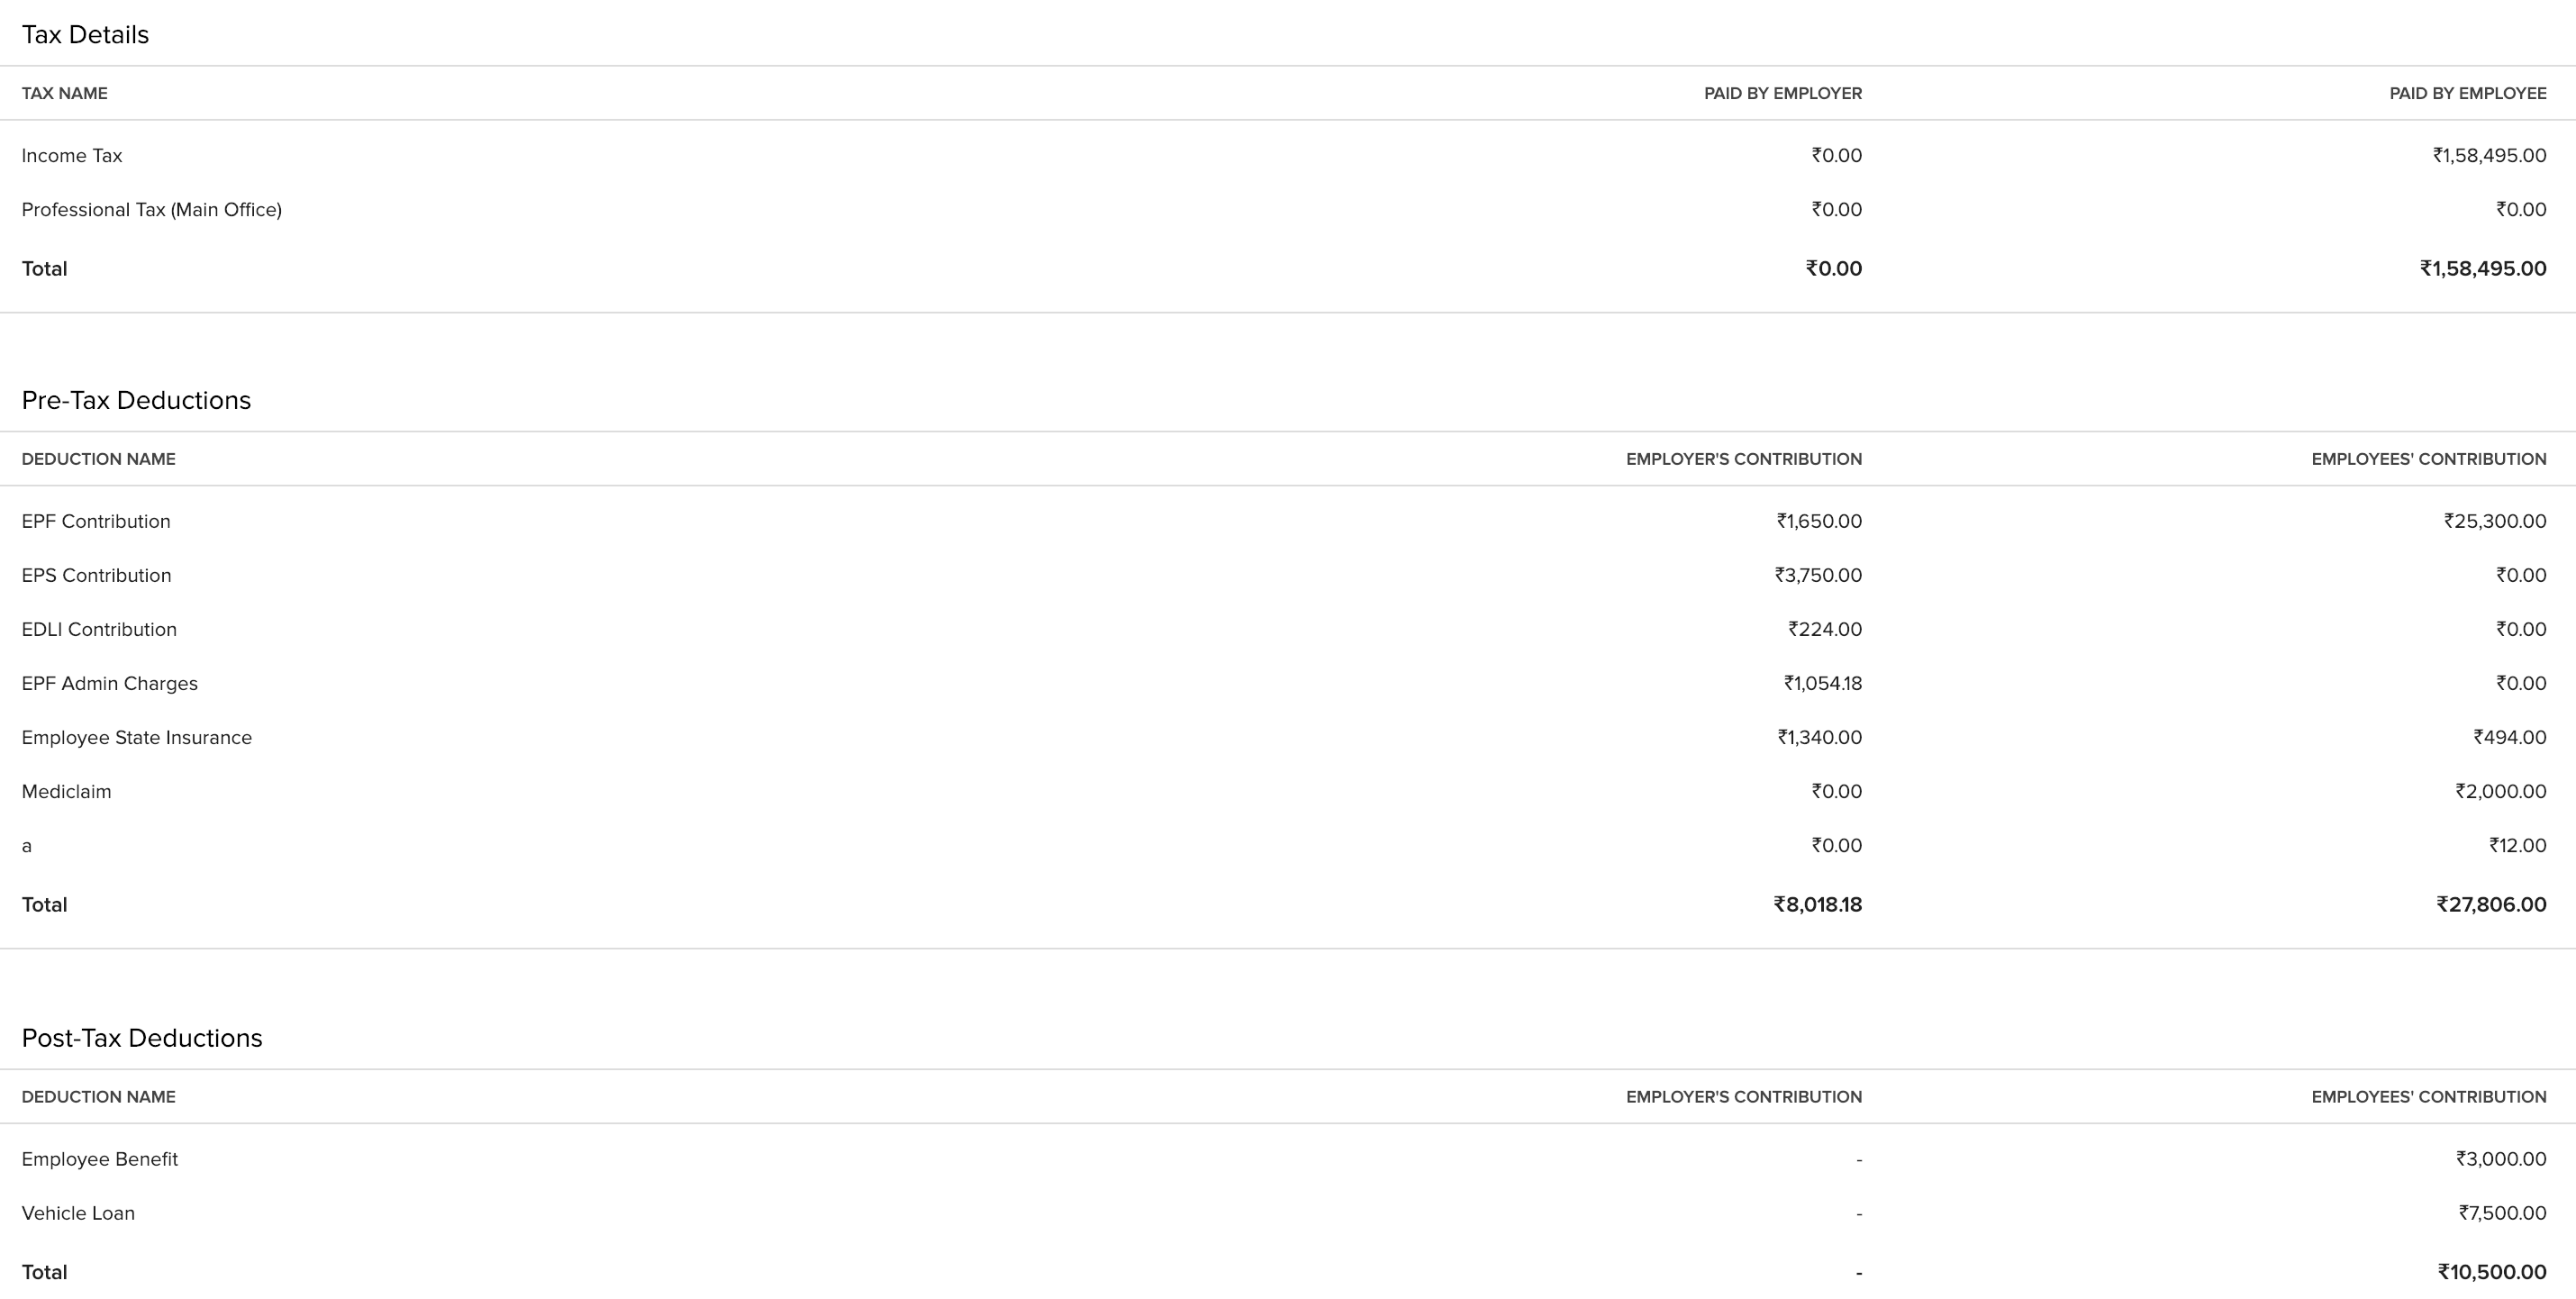Click EPF Admin Charges amount ₹1,054.18
2576x1299 pixels.
click(x=1822, y=684)
